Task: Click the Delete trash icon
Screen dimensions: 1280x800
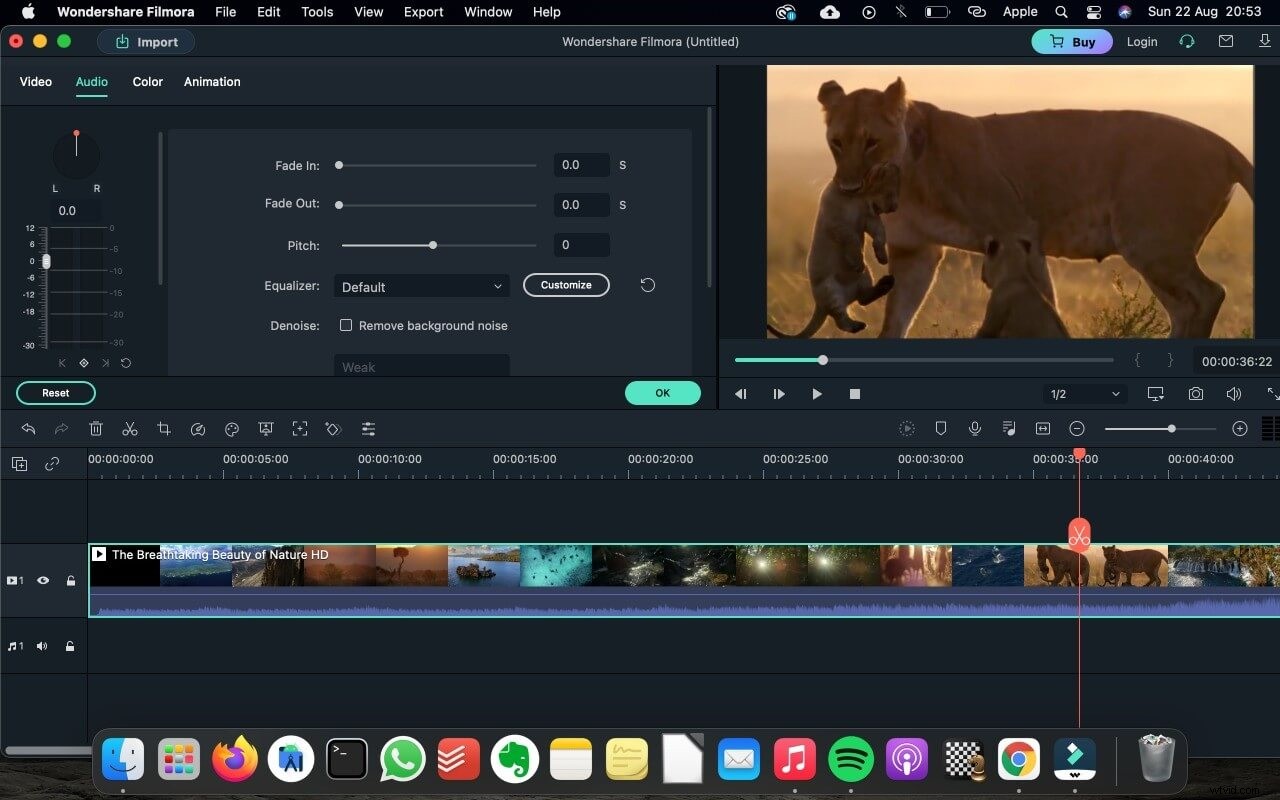Action: click(x=96, y=428)
